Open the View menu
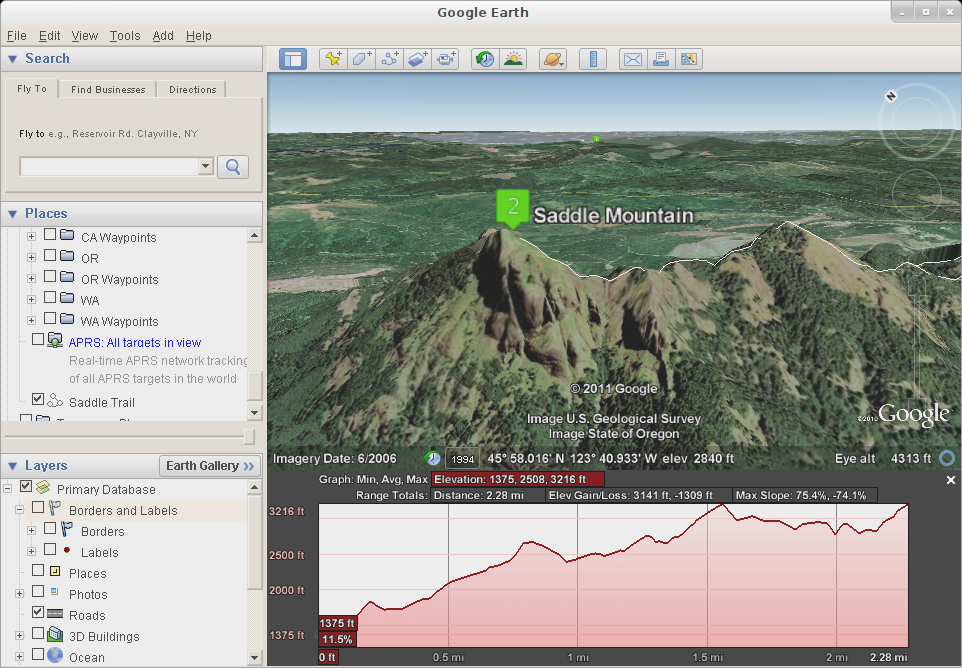Screen dimensions: 962x668 click(85, 36)
